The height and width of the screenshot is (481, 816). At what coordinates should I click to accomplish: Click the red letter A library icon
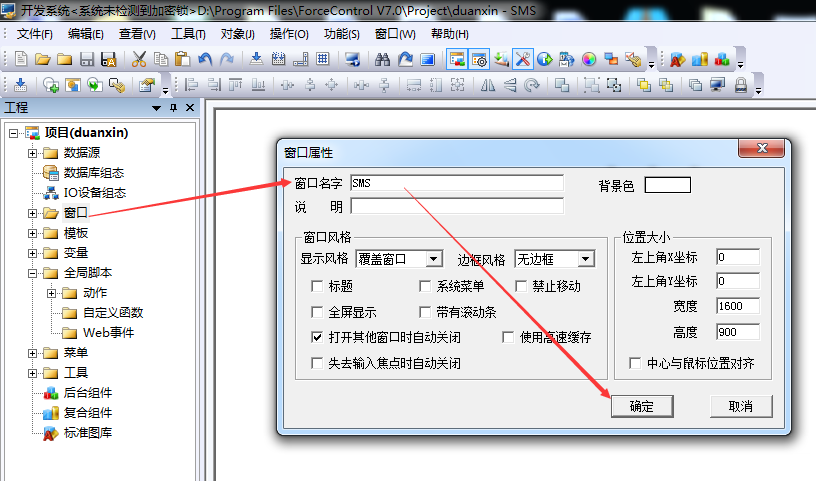point(678,59)
